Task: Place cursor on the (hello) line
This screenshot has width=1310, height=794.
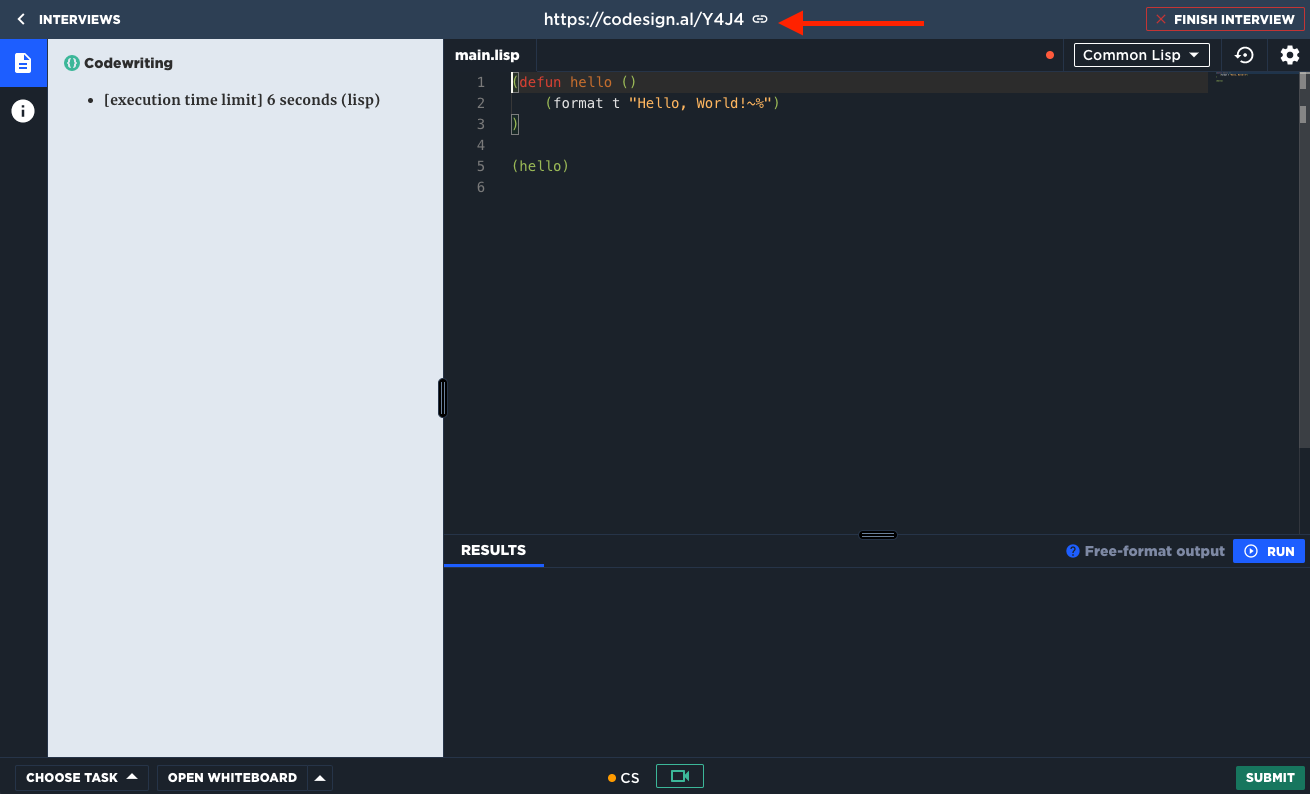Action: [x=540, y=166]
